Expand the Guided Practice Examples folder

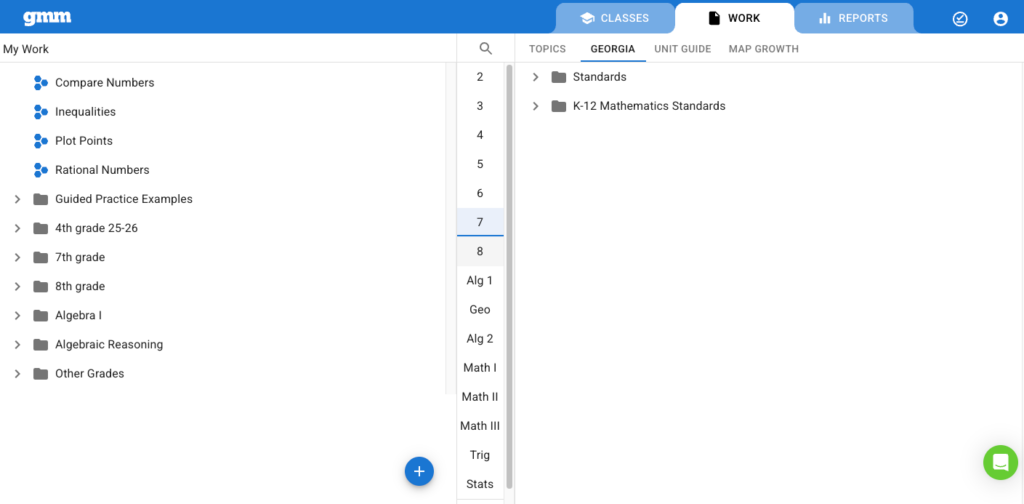point(17,199)
